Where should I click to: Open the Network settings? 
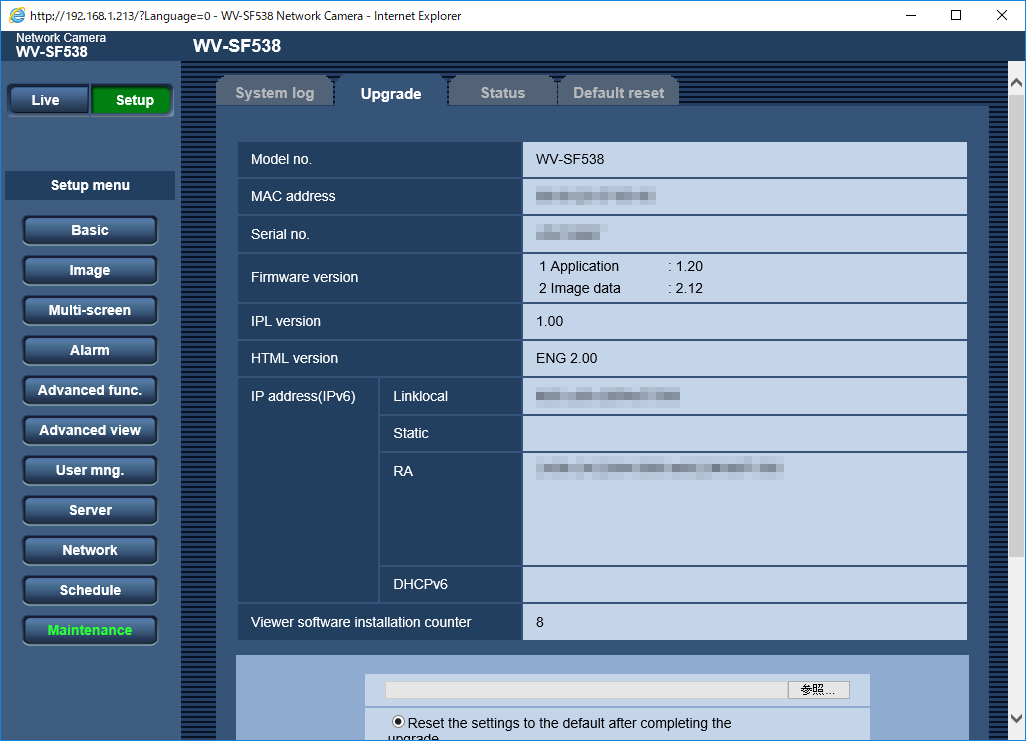tap(90, 550)
